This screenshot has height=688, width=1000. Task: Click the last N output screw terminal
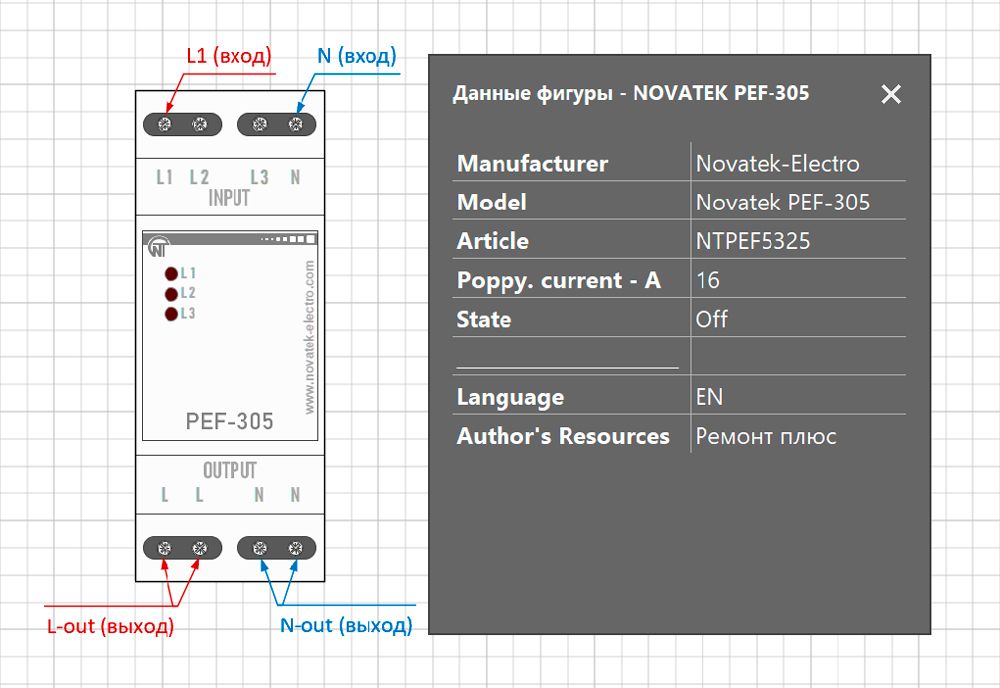tap(295, 548)
